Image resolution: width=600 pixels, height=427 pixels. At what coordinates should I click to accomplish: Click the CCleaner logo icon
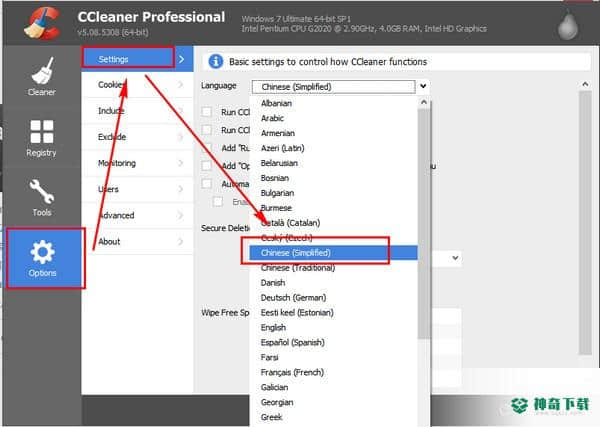click(42, 24)
